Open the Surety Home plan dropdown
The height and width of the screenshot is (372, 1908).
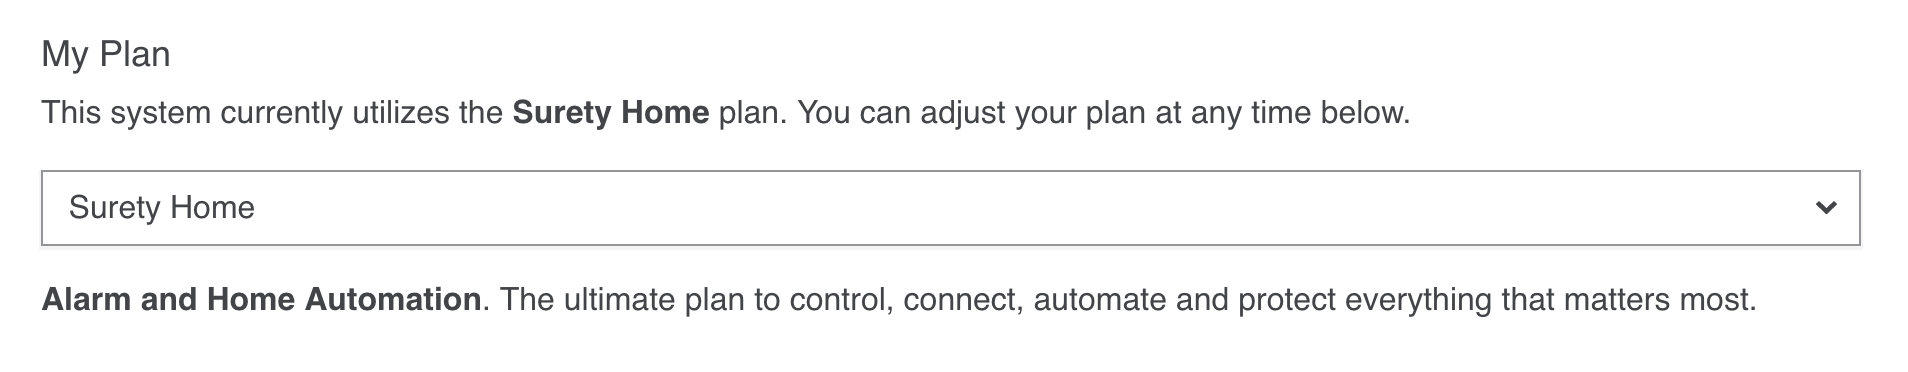pos(950,208)
